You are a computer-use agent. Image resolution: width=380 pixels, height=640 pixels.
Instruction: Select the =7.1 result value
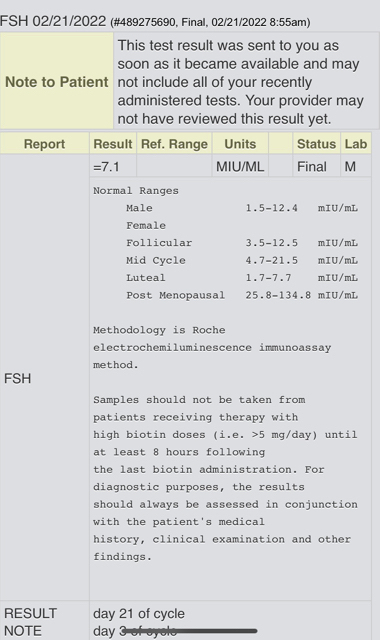click(106, 167)
